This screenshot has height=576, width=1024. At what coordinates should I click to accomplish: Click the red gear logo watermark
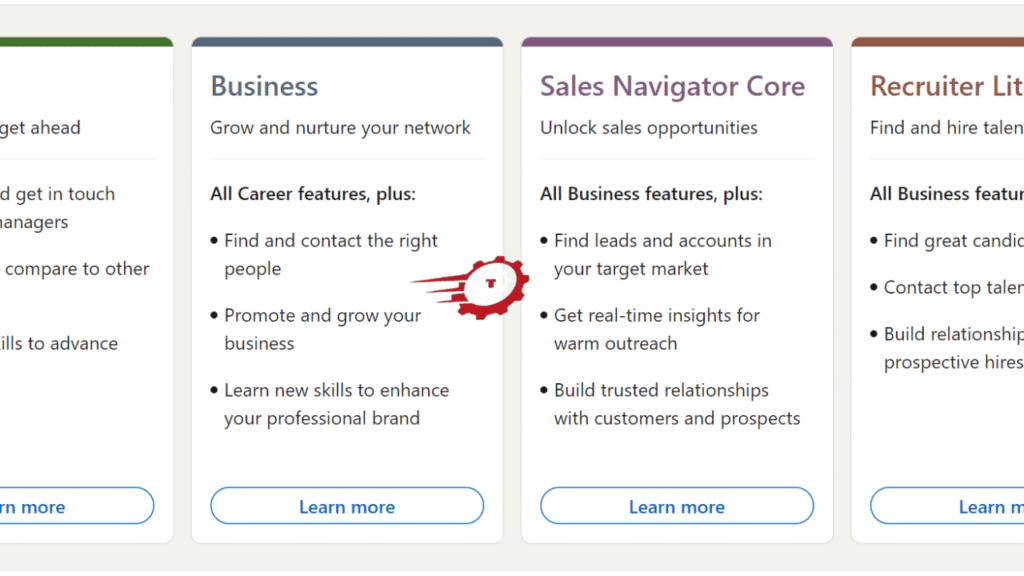pyautogui.click(x=489, y=286)
